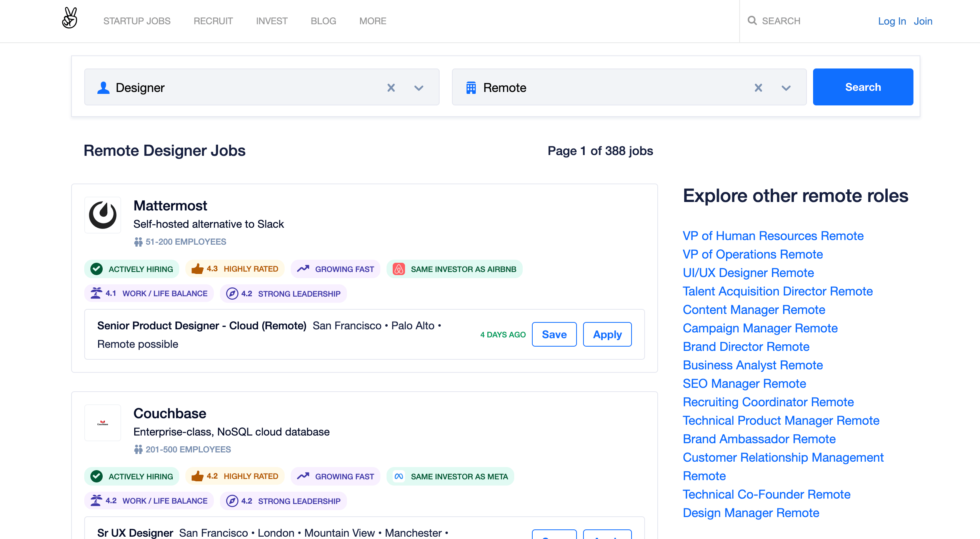980x539 pixels.
Task: Click Mattermost's 4.2 Strong Leadership compass icon
Action: [232, 293]
